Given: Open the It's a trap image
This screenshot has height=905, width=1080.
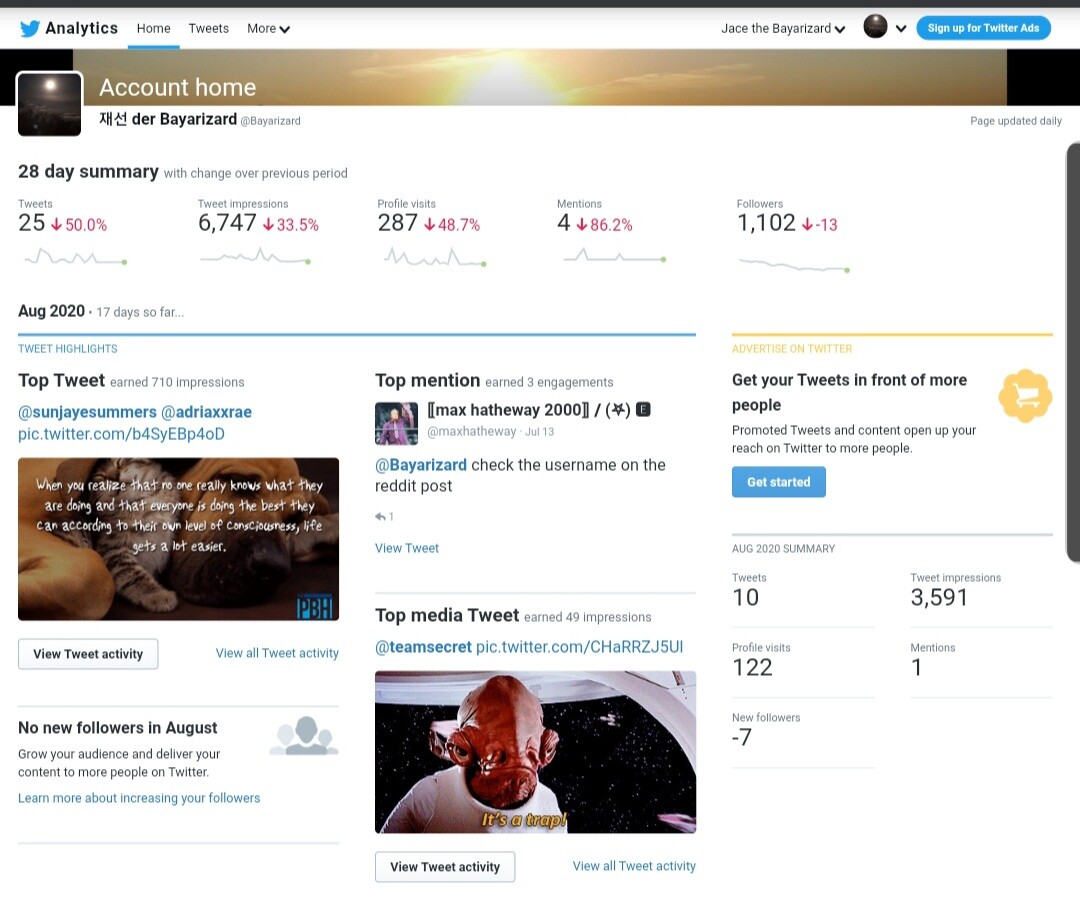Looking at the screenshot, I should pos(535,752).
